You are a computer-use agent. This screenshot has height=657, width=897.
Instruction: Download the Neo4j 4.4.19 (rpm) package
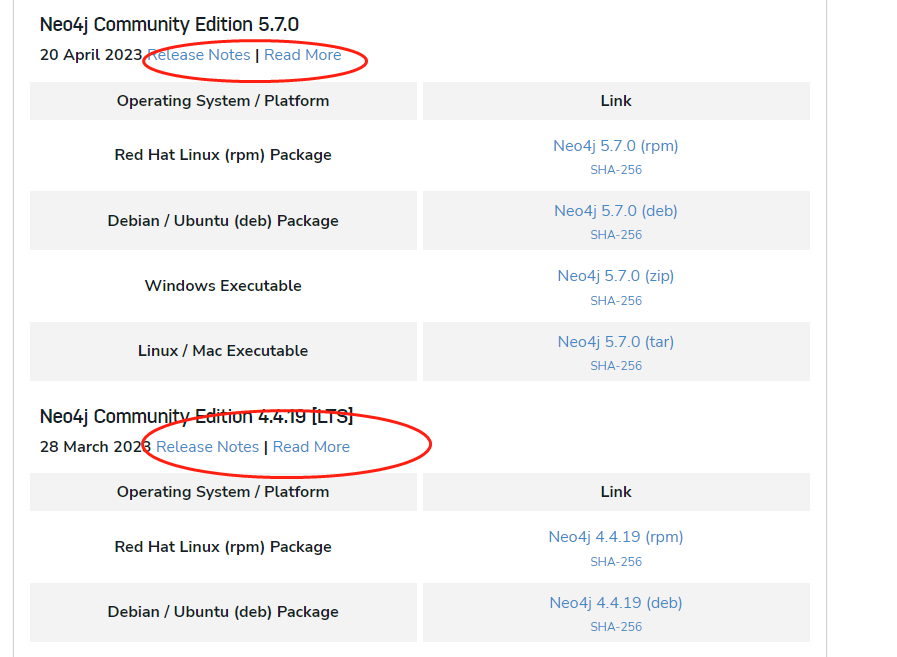[x=615, y=537]
